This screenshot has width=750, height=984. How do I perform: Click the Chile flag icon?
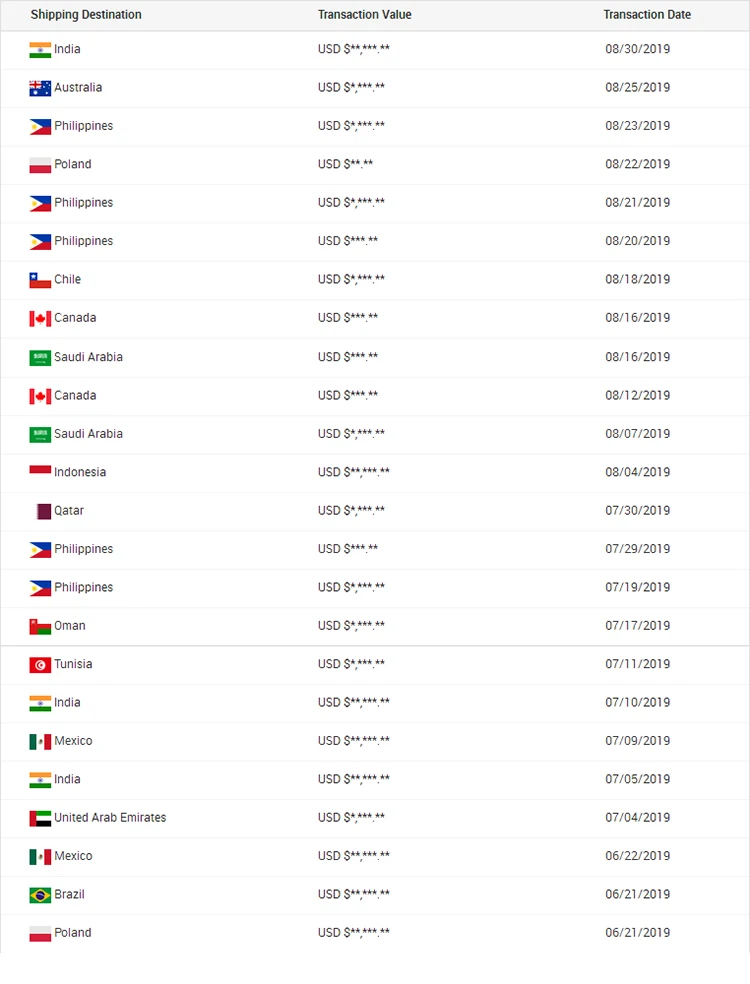40,280
